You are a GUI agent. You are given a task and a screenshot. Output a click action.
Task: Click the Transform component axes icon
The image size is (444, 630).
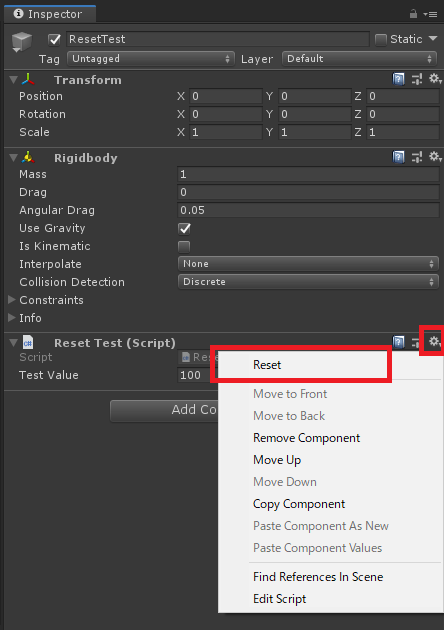(x=28, y=79)
